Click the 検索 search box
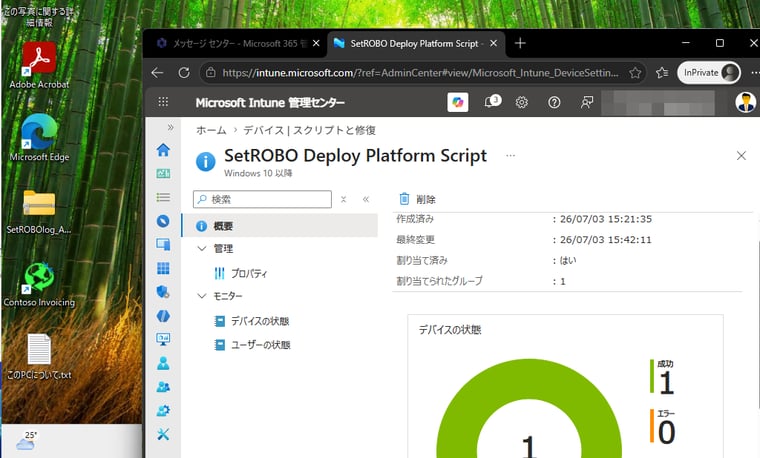This screenshot has height=458, width=760. pos(262,199)
